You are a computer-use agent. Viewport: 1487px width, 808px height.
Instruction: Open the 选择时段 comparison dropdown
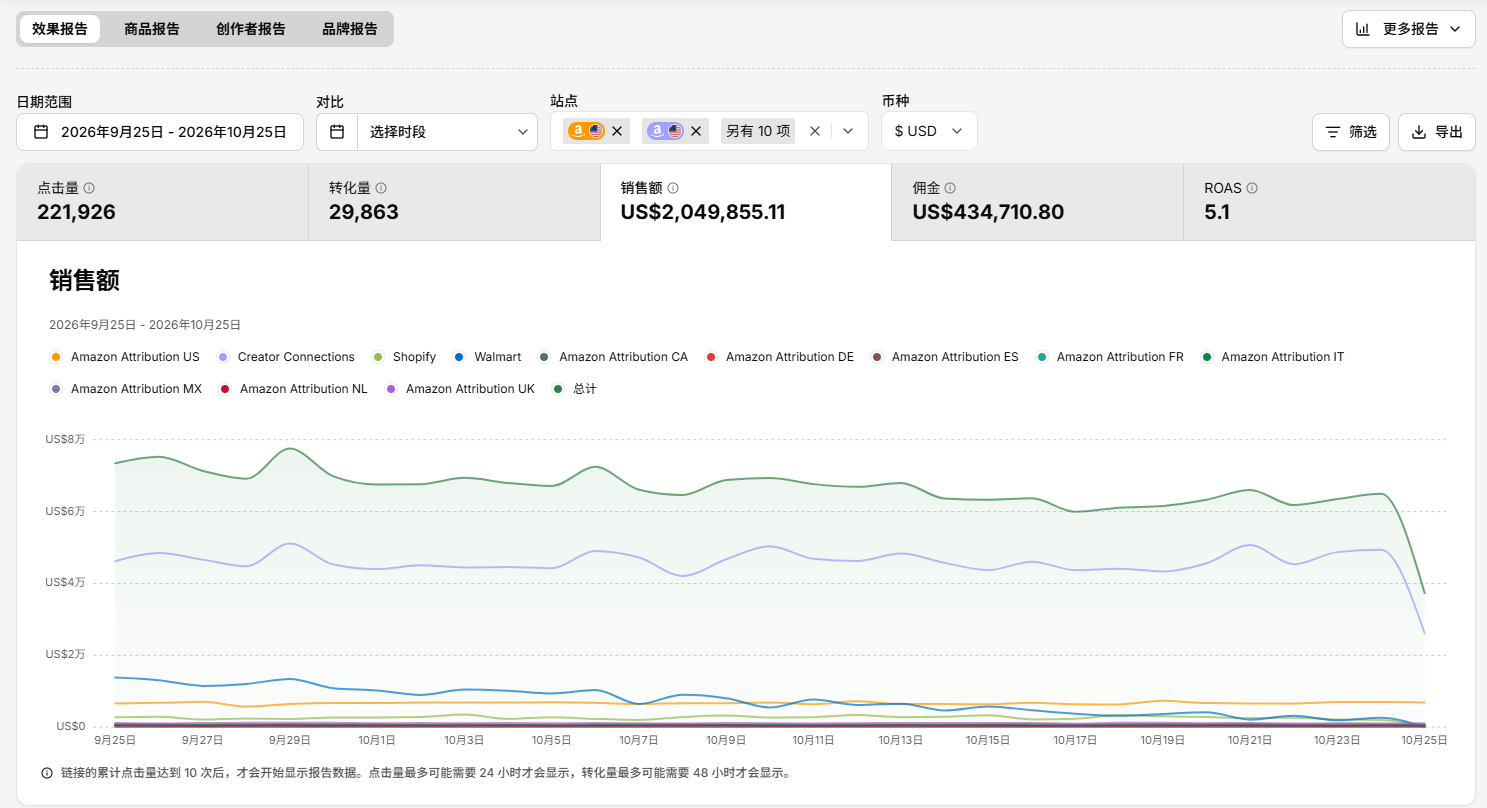point(448,132)
